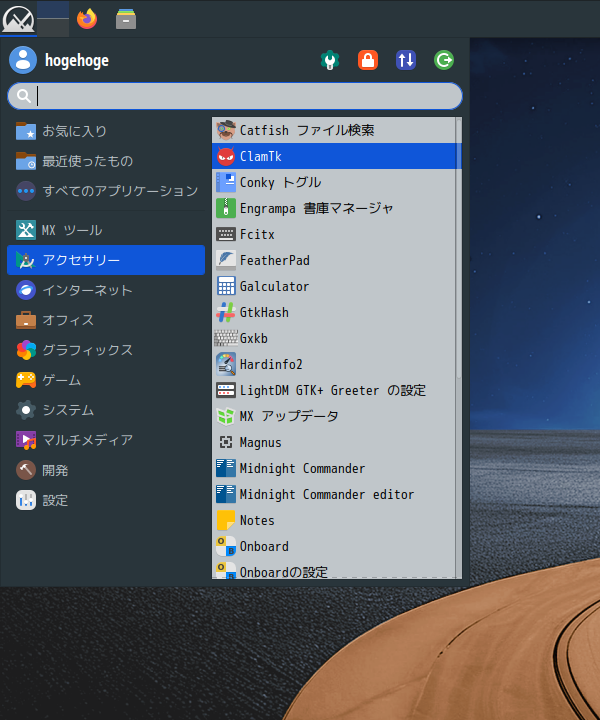
Task: Launch ClamTk by its text label
Action: point(260,157)
